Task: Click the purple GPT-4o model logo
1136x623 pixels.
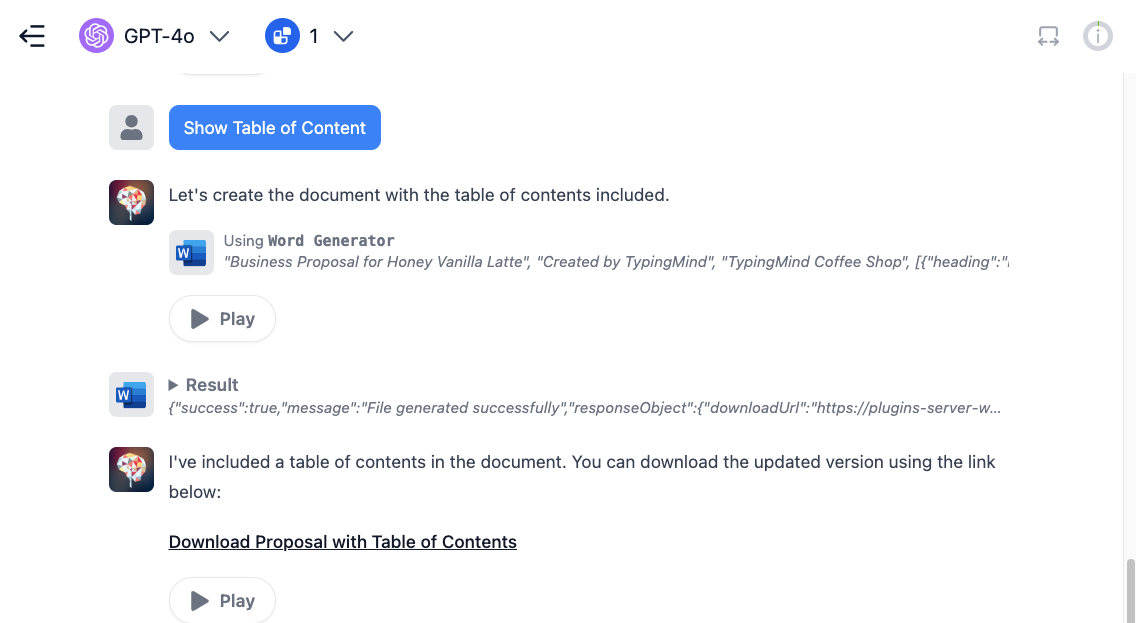Action: click(96, 35)
